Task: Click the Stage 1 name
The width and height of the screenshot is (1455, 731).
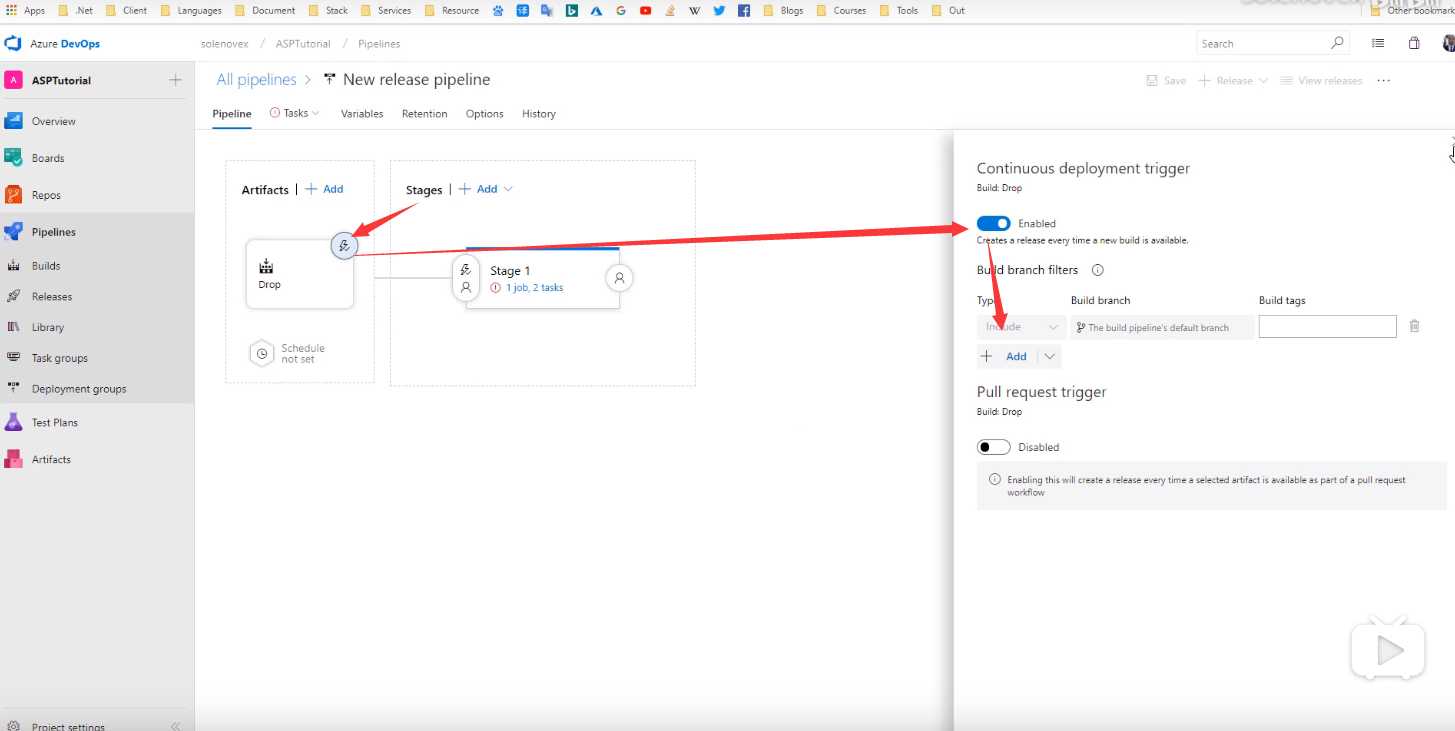Action: tap(510, 271)
